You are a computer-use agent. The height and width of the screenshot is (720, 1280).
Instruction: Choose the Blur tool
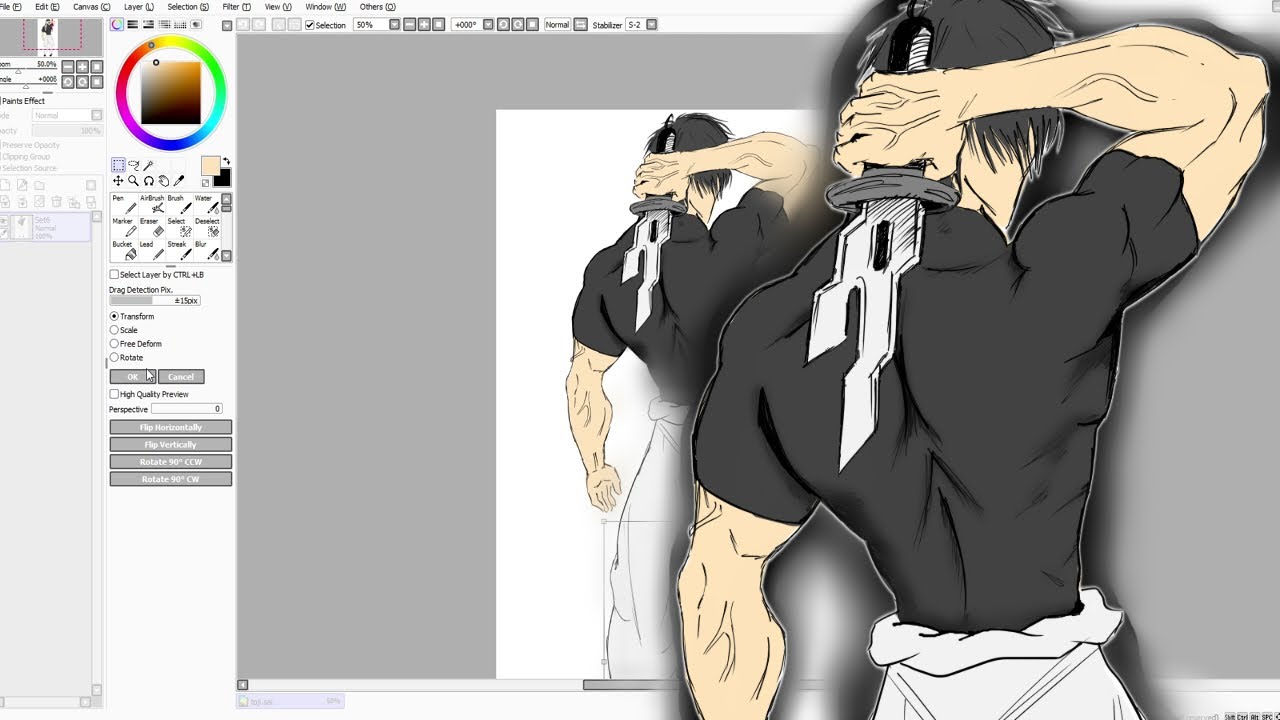click(x=207, y=250)
